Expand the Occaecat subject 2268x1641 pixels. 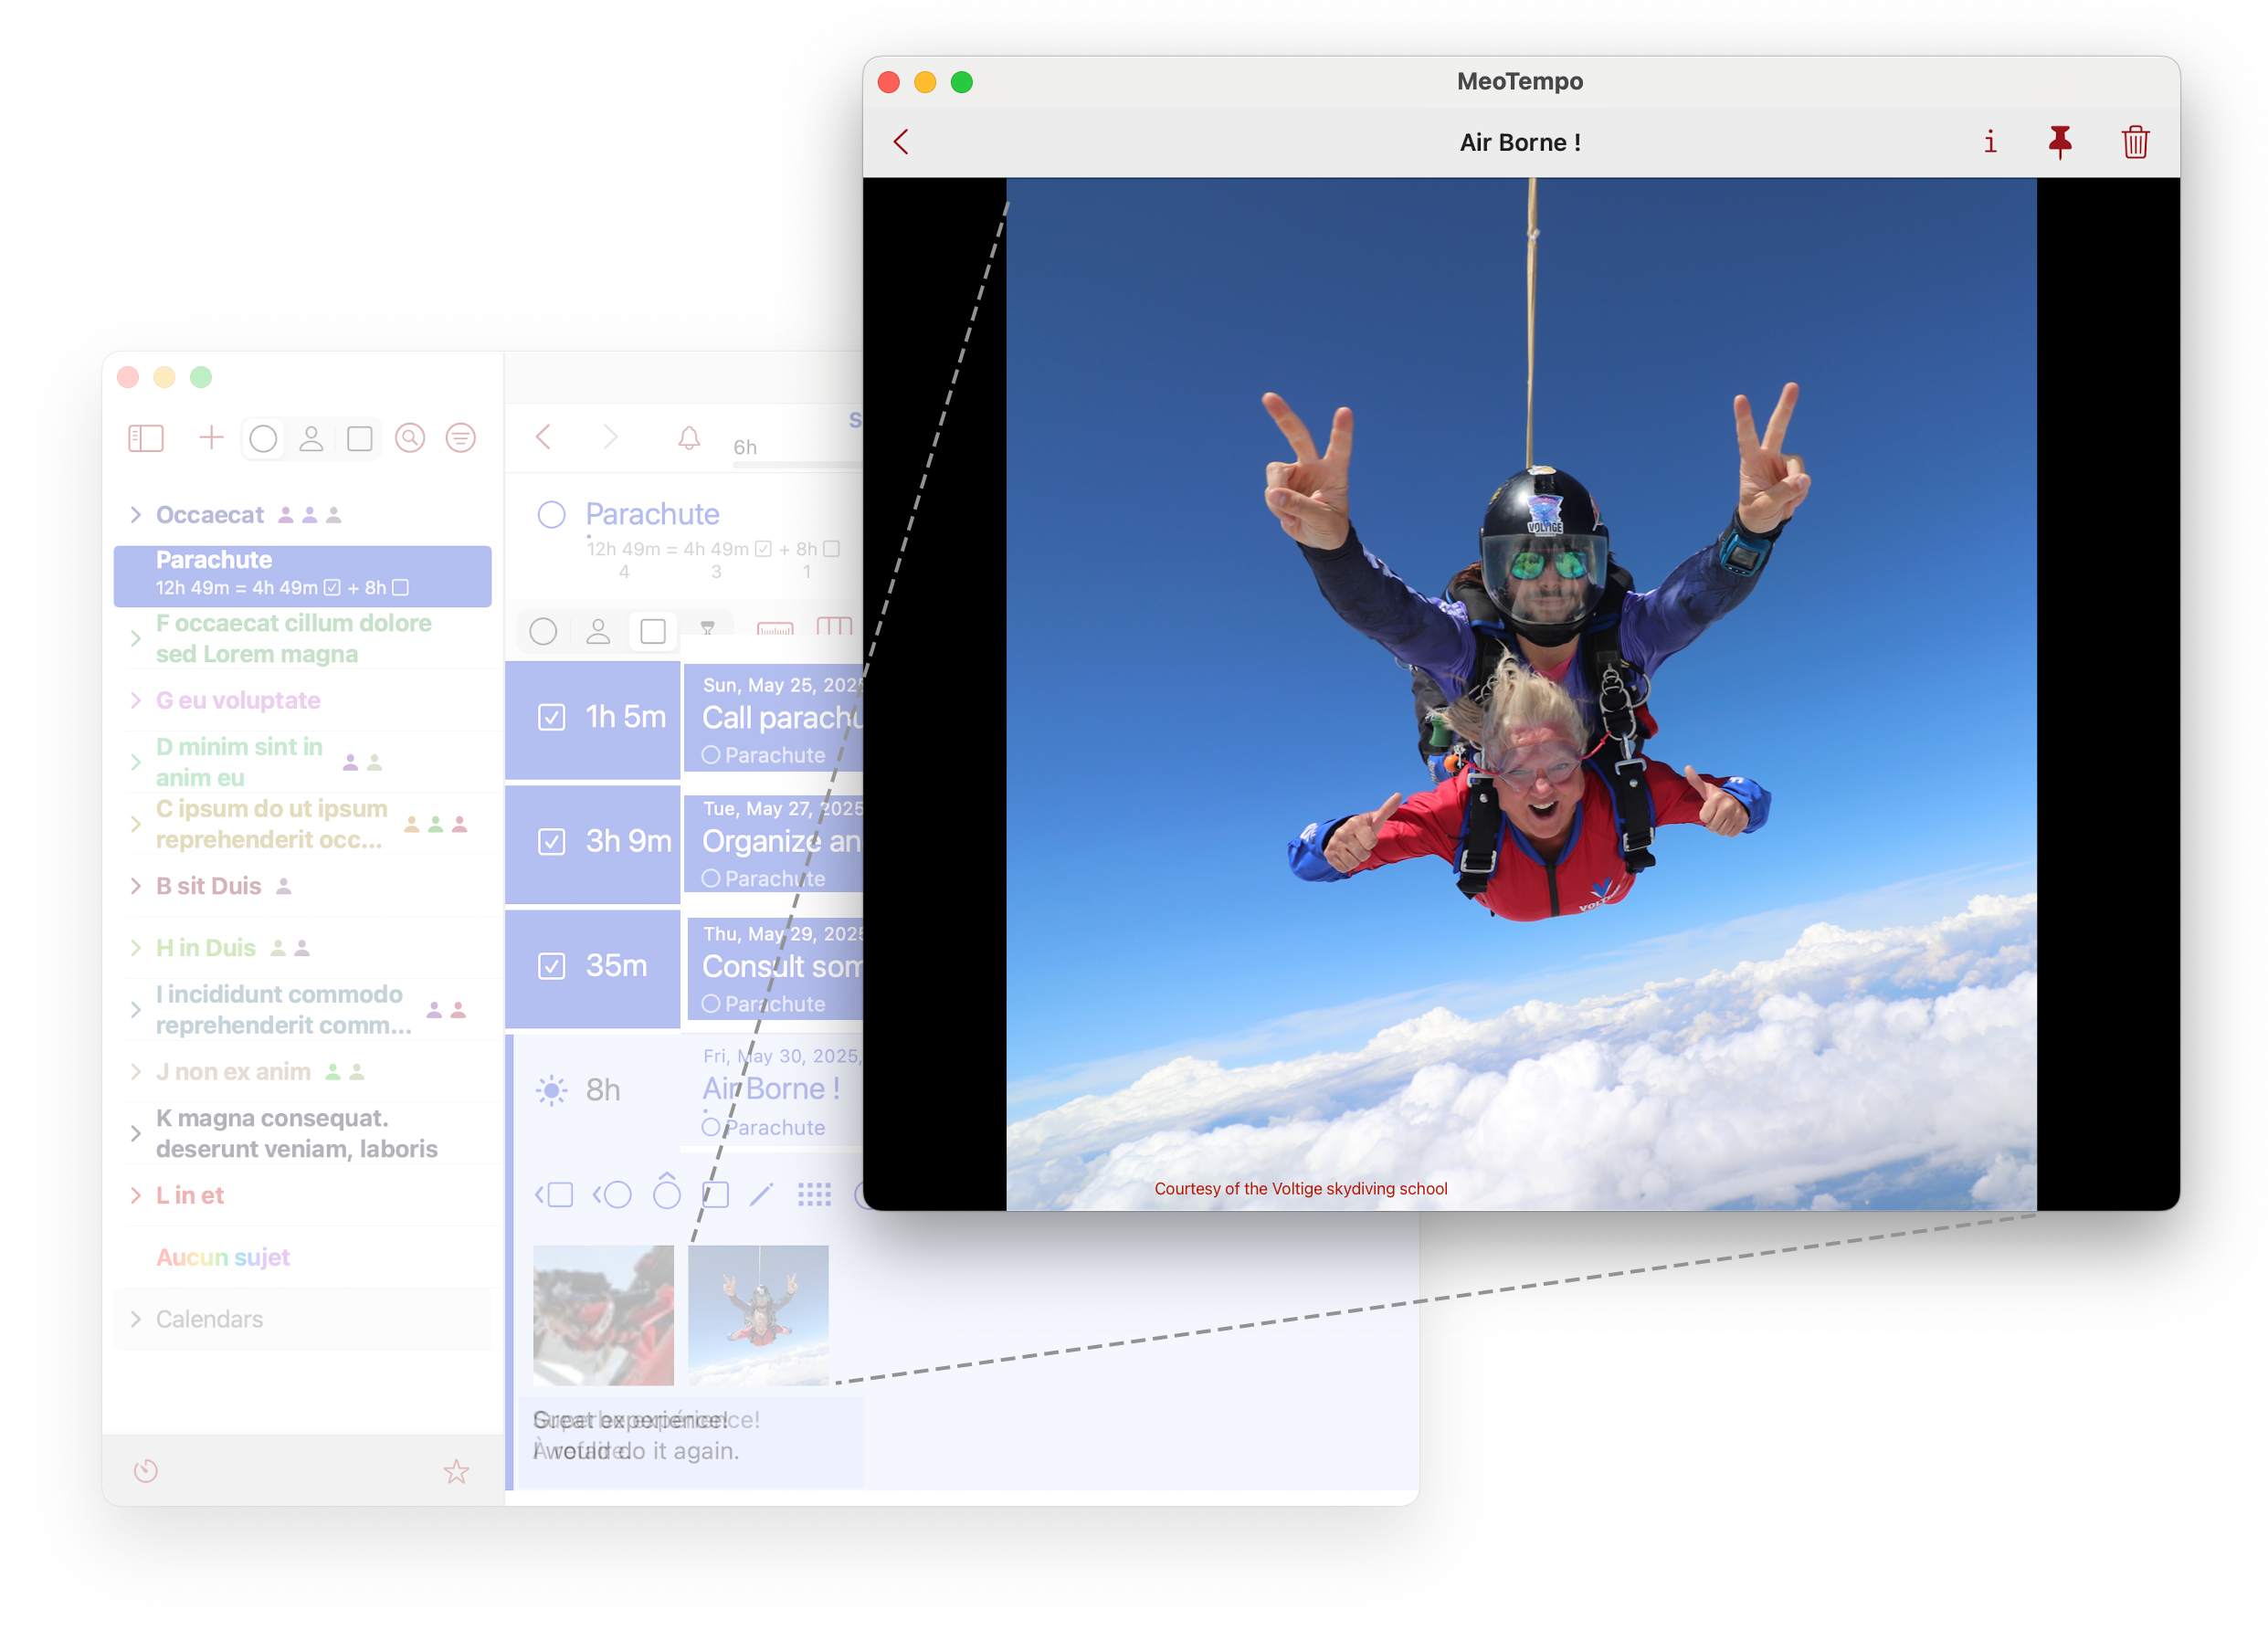pos(136,515)
